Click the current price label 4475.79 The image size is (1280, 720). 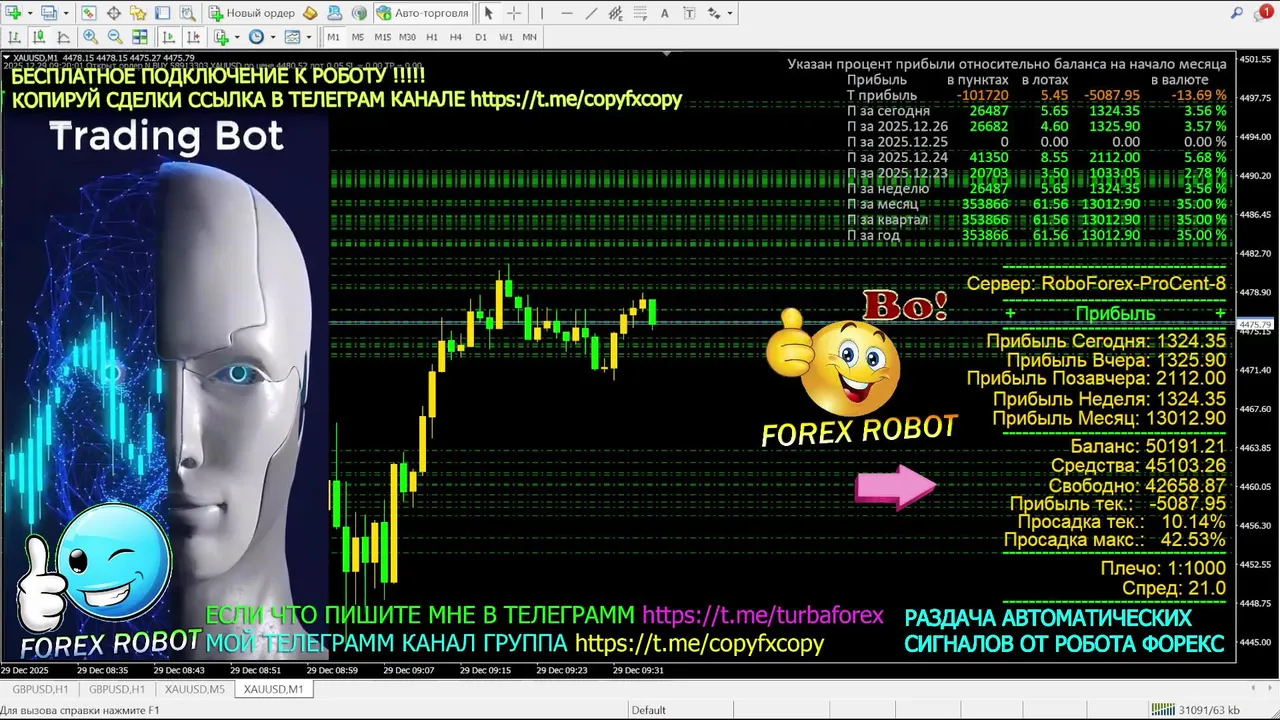click(x=1255, y=325)
